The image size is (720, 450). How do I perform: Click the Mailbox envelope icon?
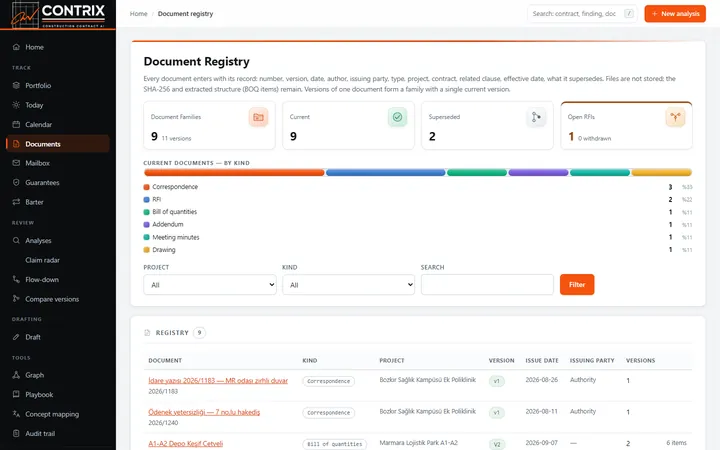click(x=16, y=163)
